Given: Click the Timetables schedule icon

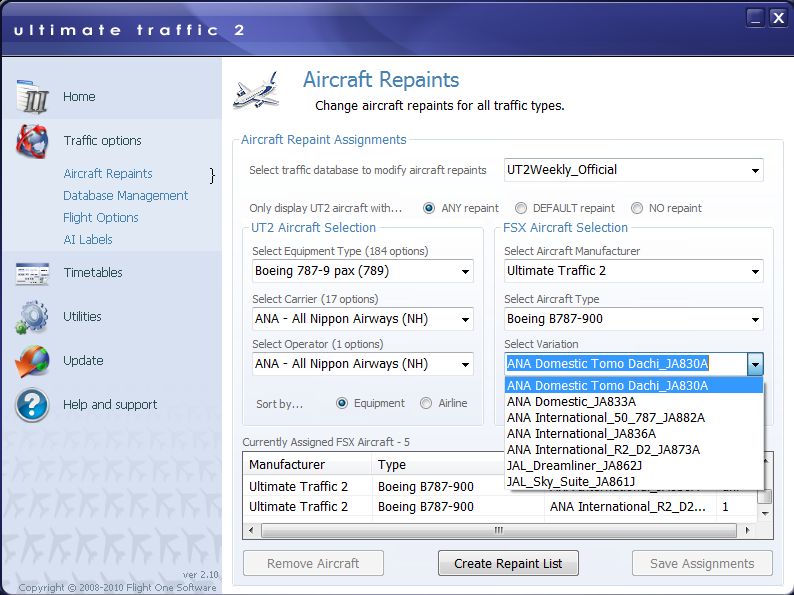Looking at the screenshot, I should point(32,273).
